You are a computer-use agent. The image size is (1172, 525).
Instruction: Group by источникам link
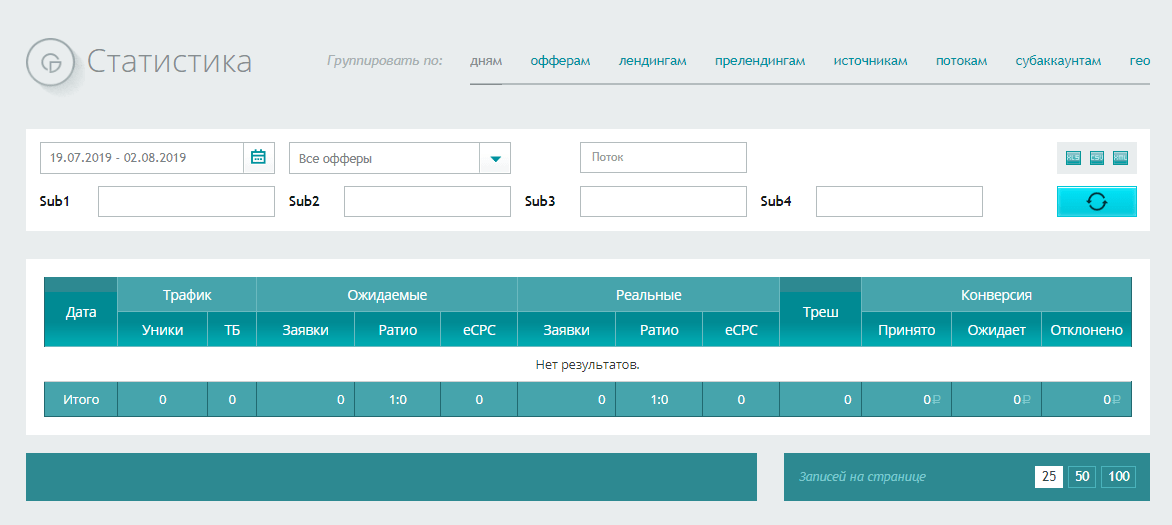point(870,61)
